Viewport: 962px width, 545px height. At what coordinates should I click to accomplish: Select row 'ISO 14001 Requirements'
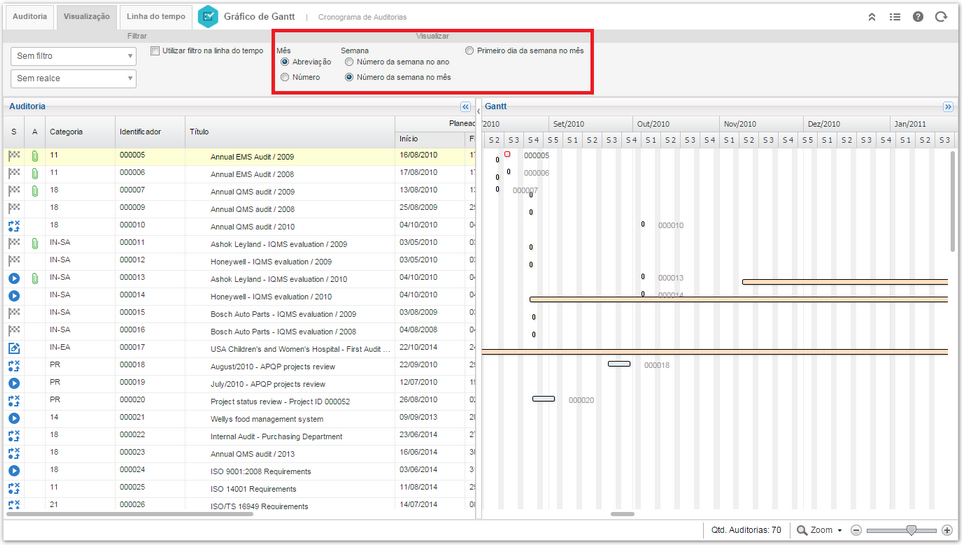click(239, 489)
